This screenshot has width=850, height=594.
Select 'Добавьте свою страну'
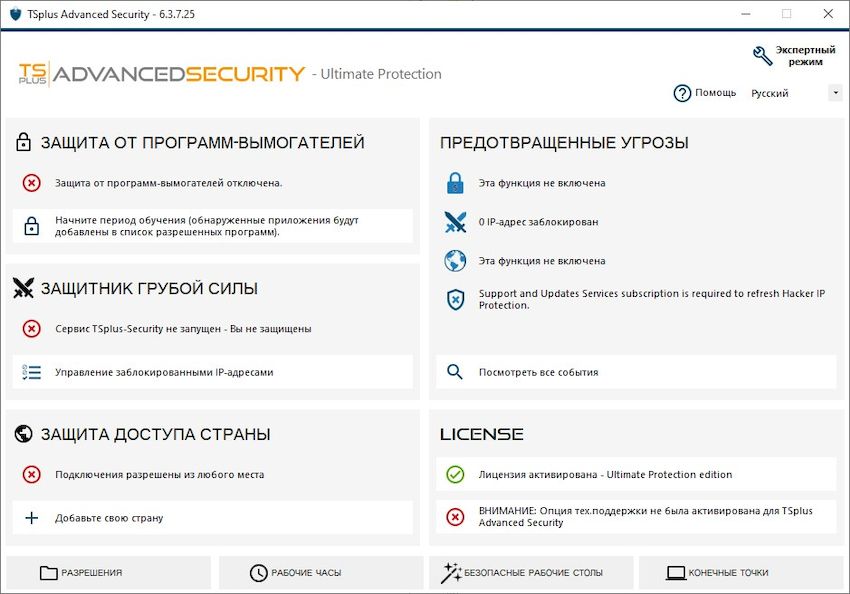212,518
